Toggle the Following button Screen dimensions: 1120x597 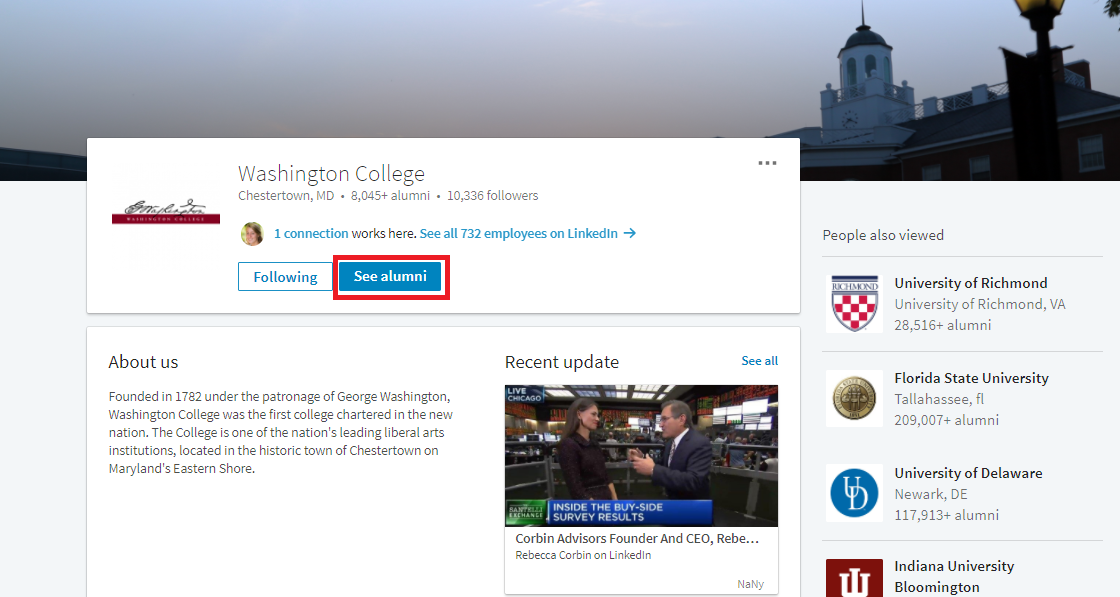(x=285, y=276)
